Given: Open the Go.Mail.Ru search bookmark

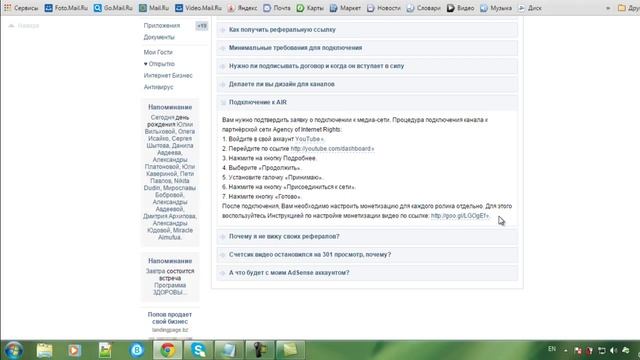Looking at the screenshot, I should click(113, 8).
